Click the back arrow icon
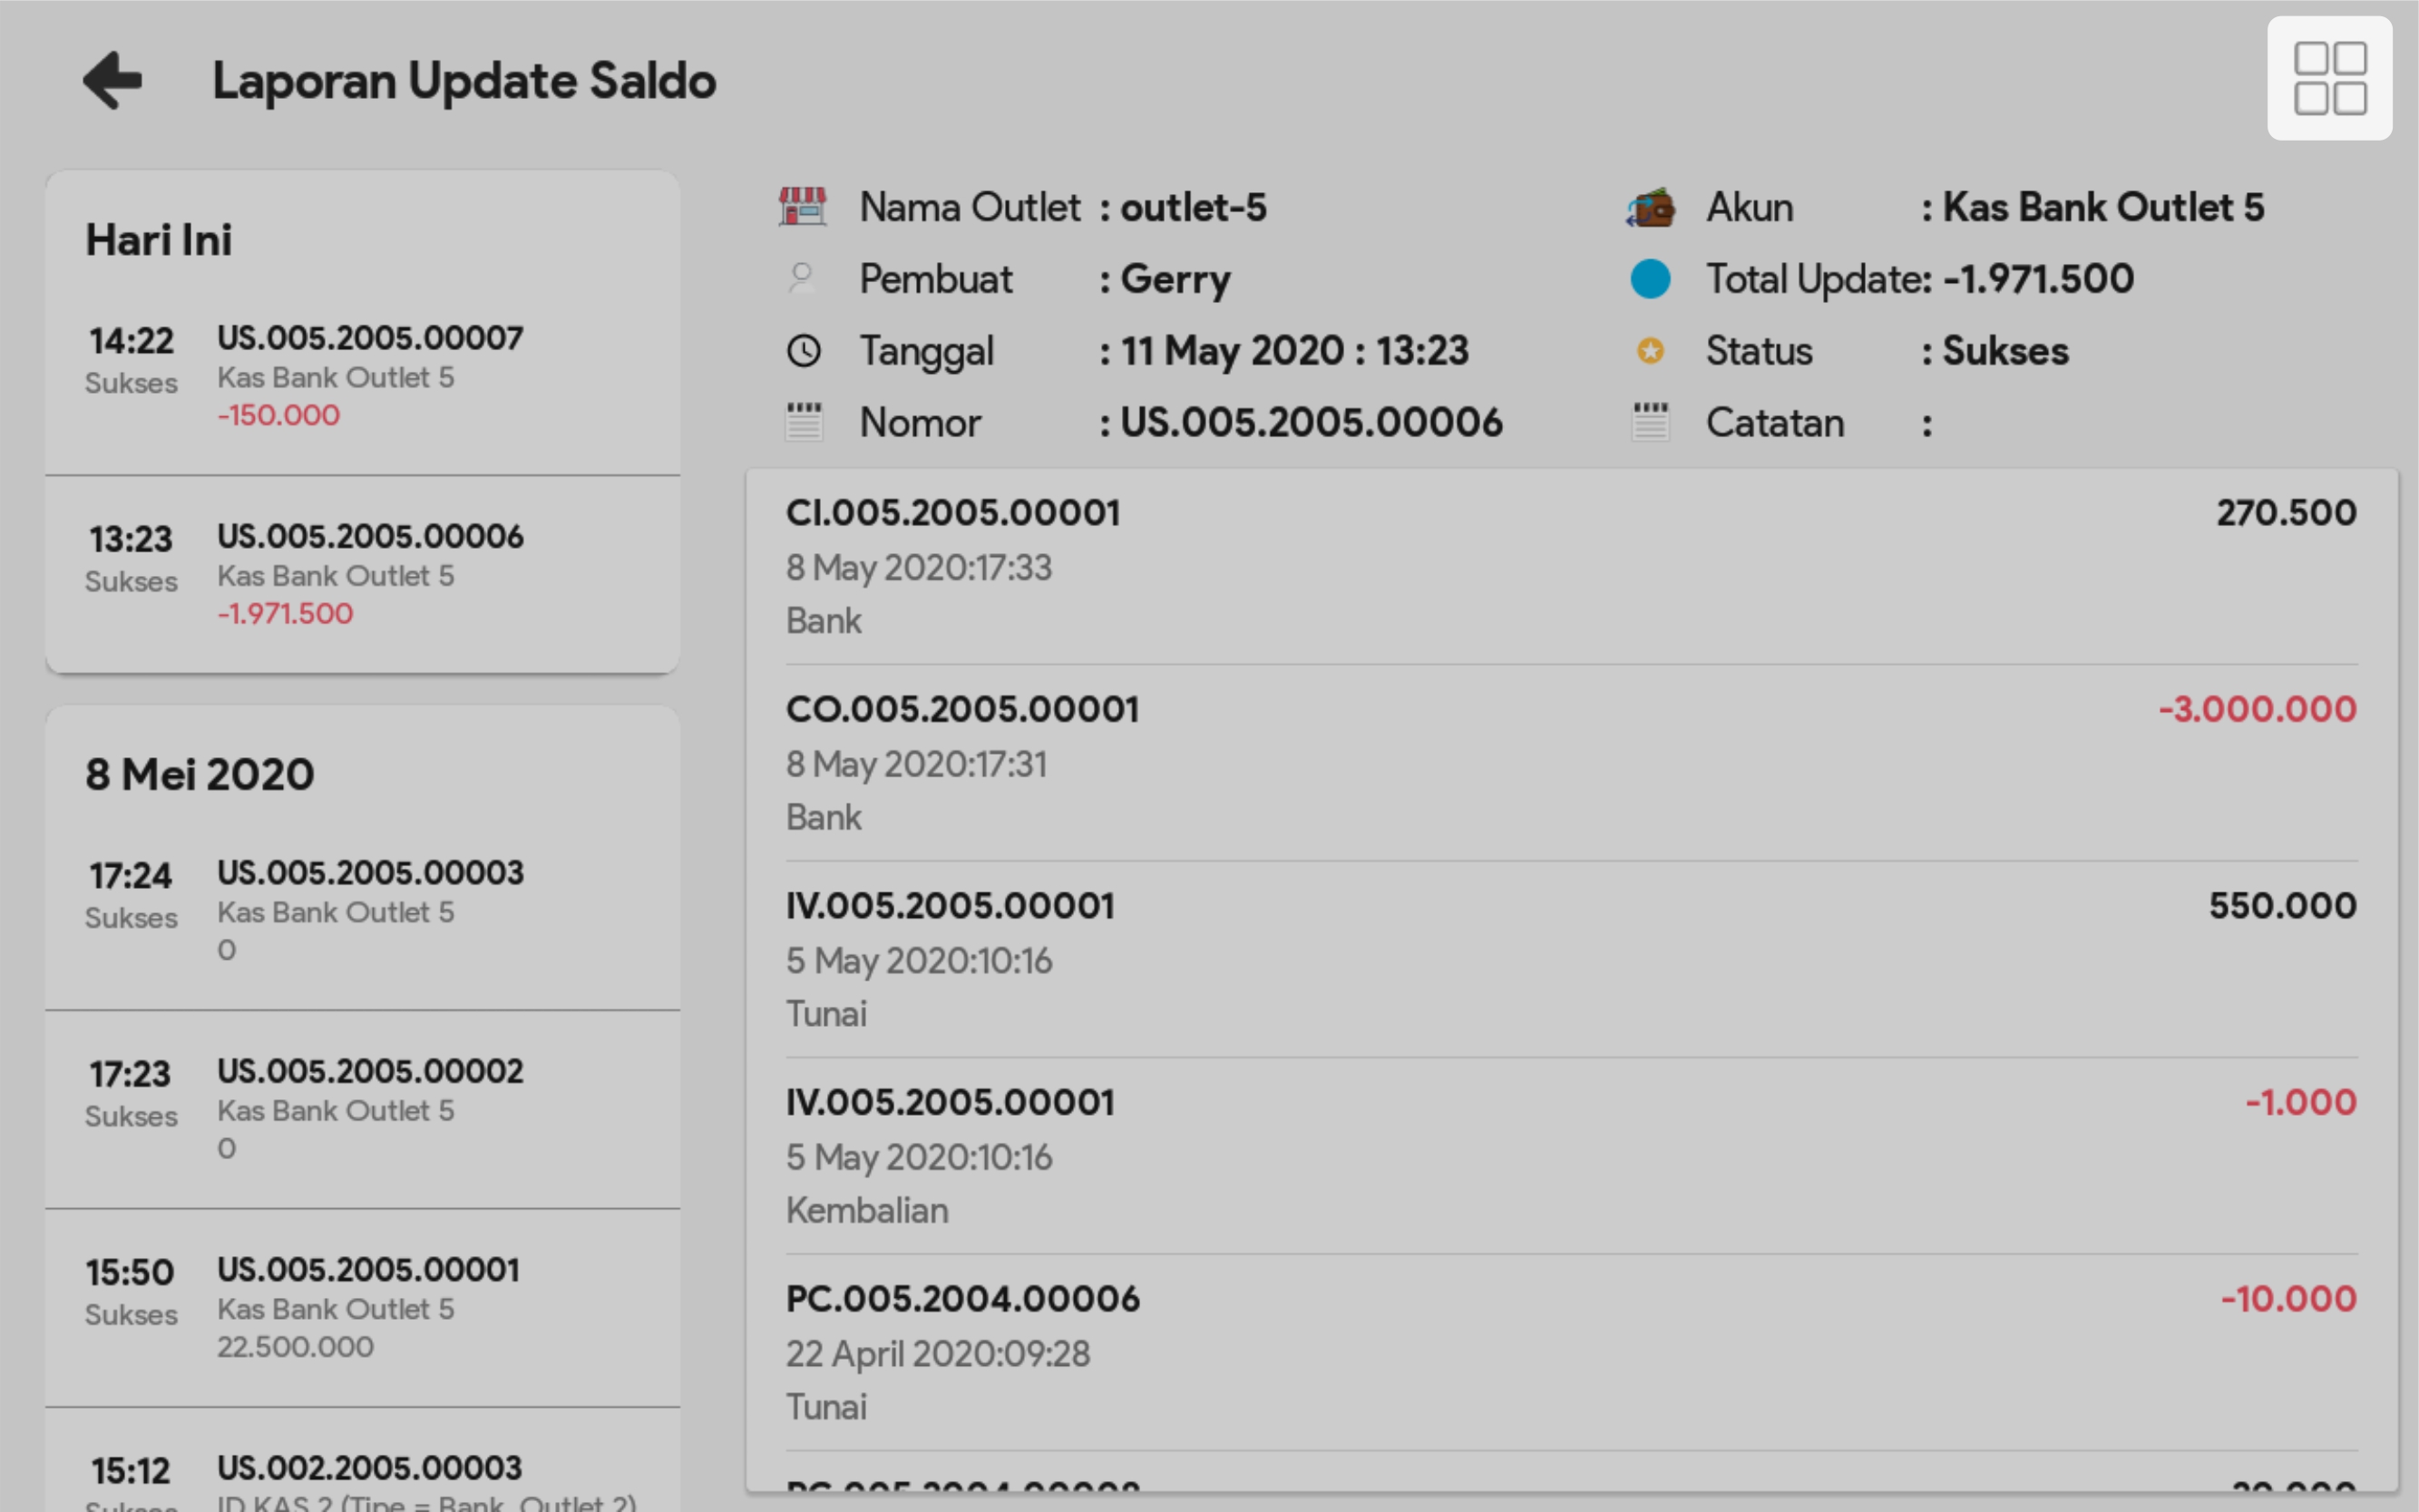 tap(112, 80)
